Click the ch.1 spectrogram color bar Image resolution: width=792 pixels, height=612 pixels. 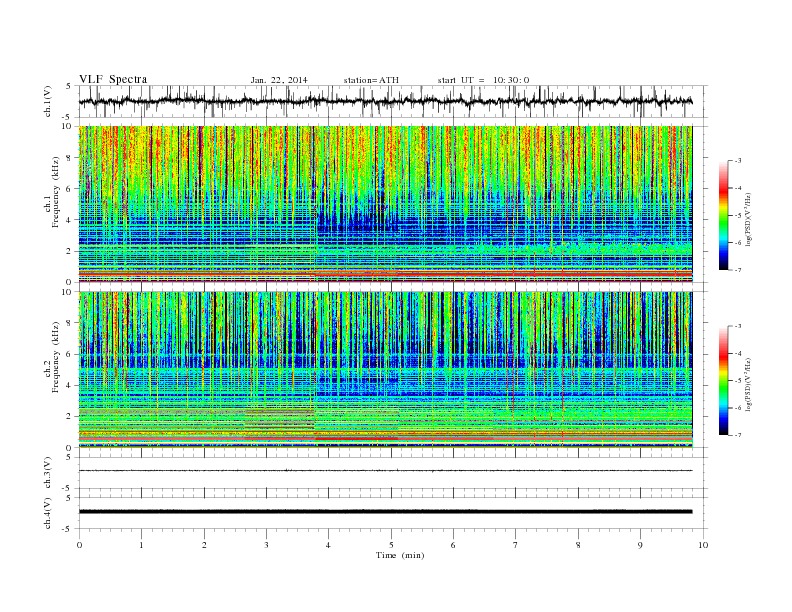pos(723,215)
